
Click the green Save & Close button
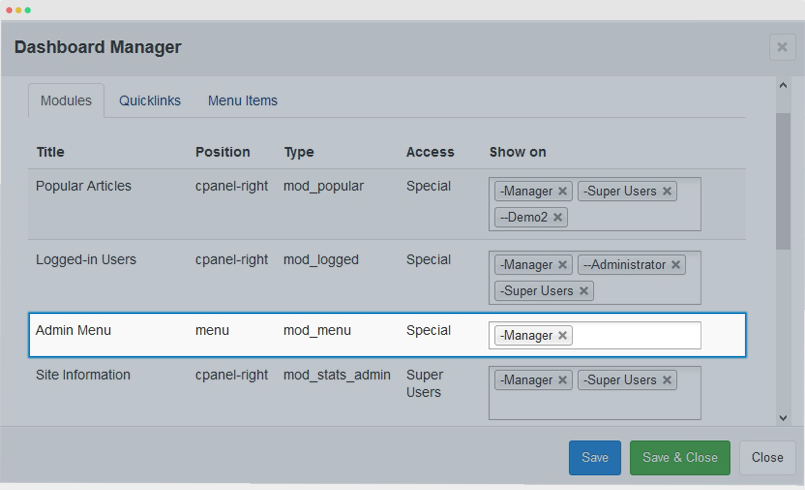click(x=680, y=458)
